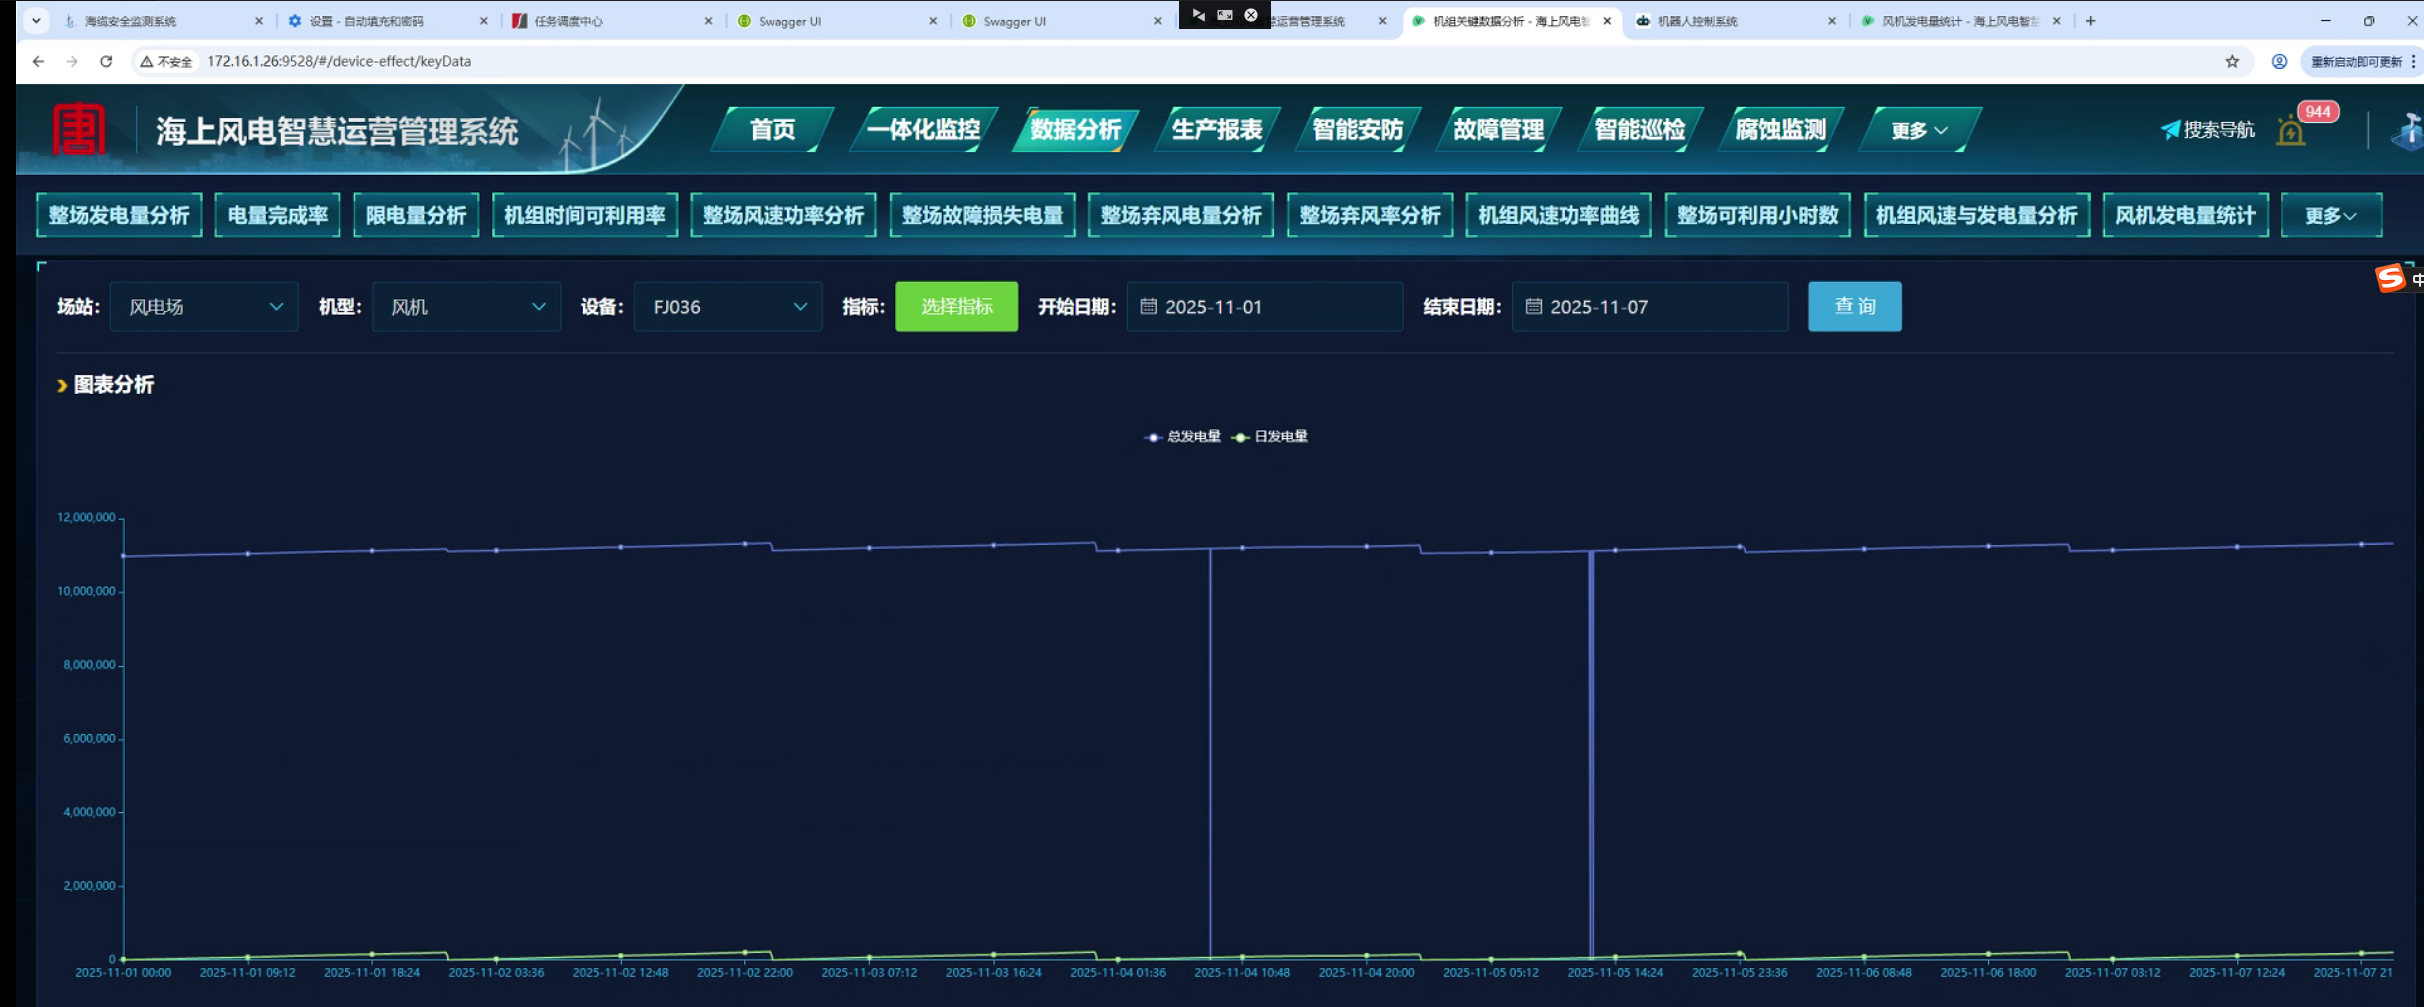Go back using the browser back arrow
The width and height of the screenshot is (2424, 1007).
pos(38,61)
